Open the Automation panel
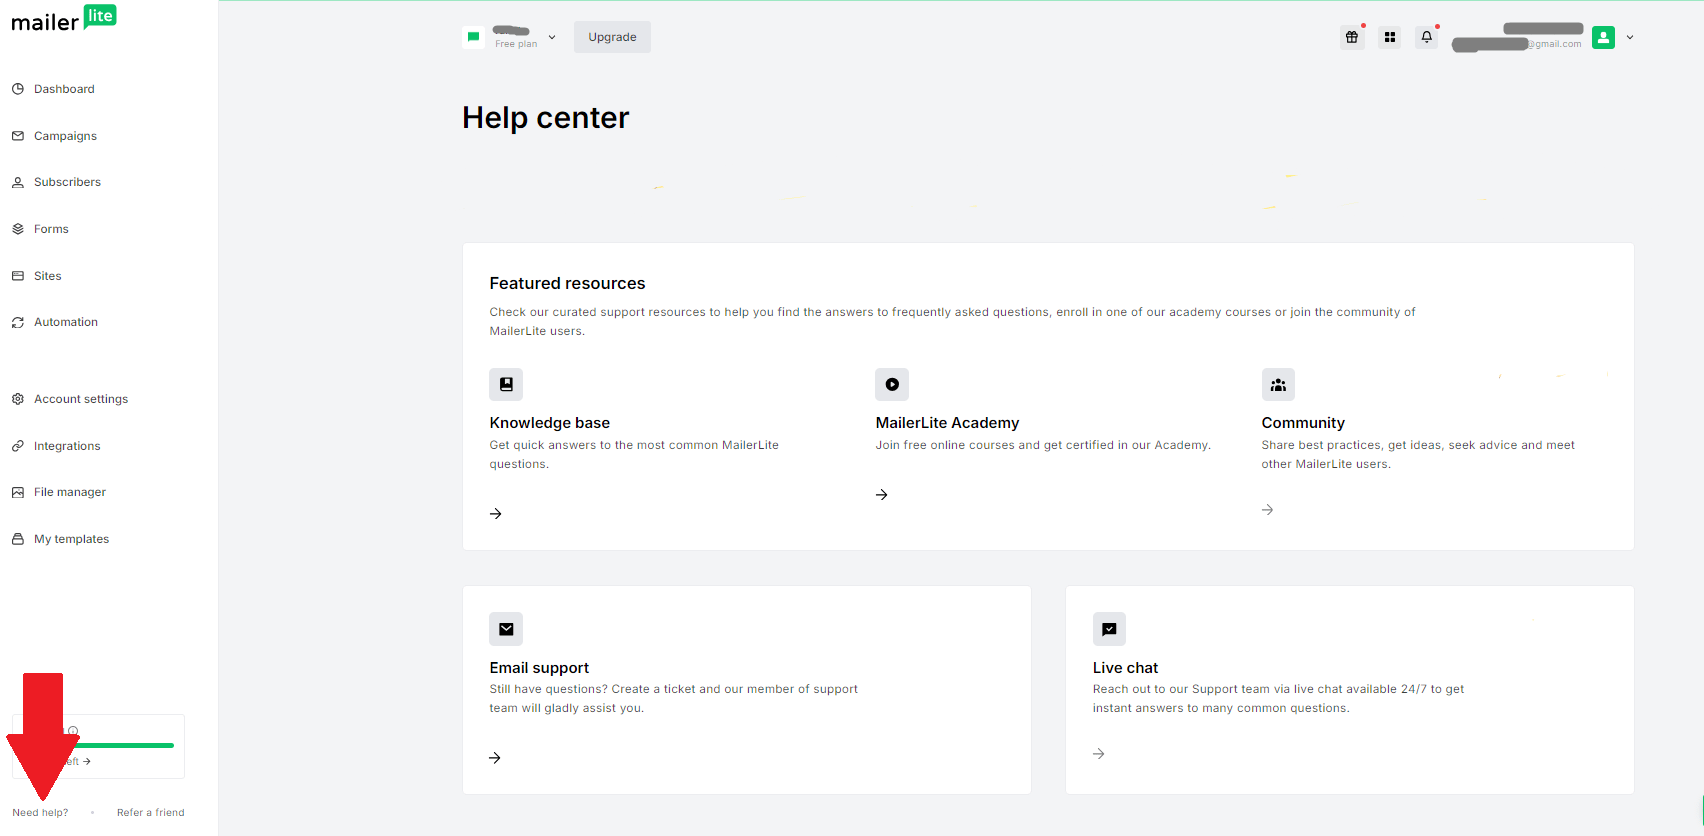This screenshot has width=1704, height=836. (x=65, y=321)
